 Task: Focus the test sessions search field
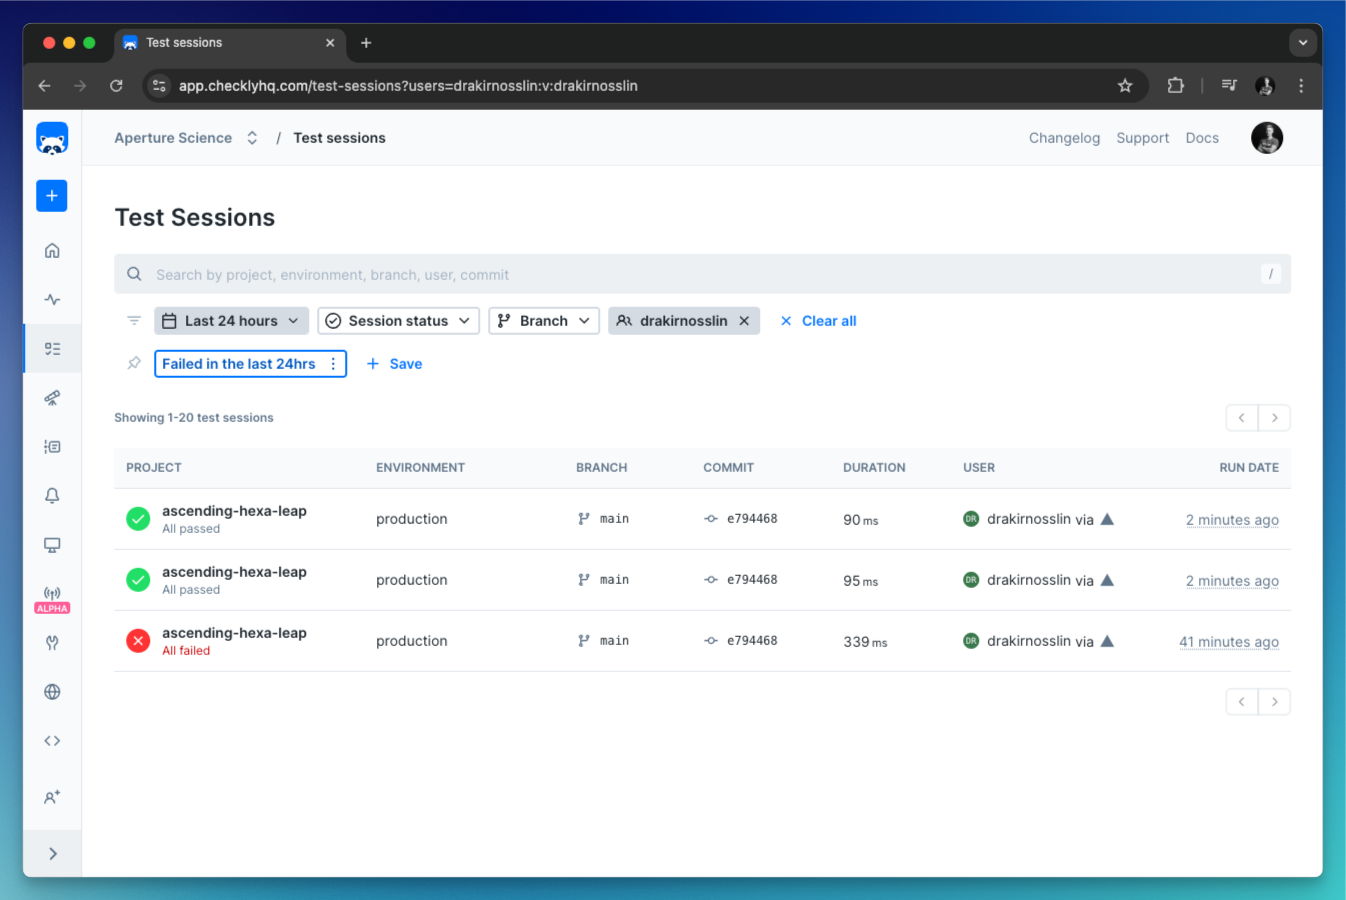(702, 274)
